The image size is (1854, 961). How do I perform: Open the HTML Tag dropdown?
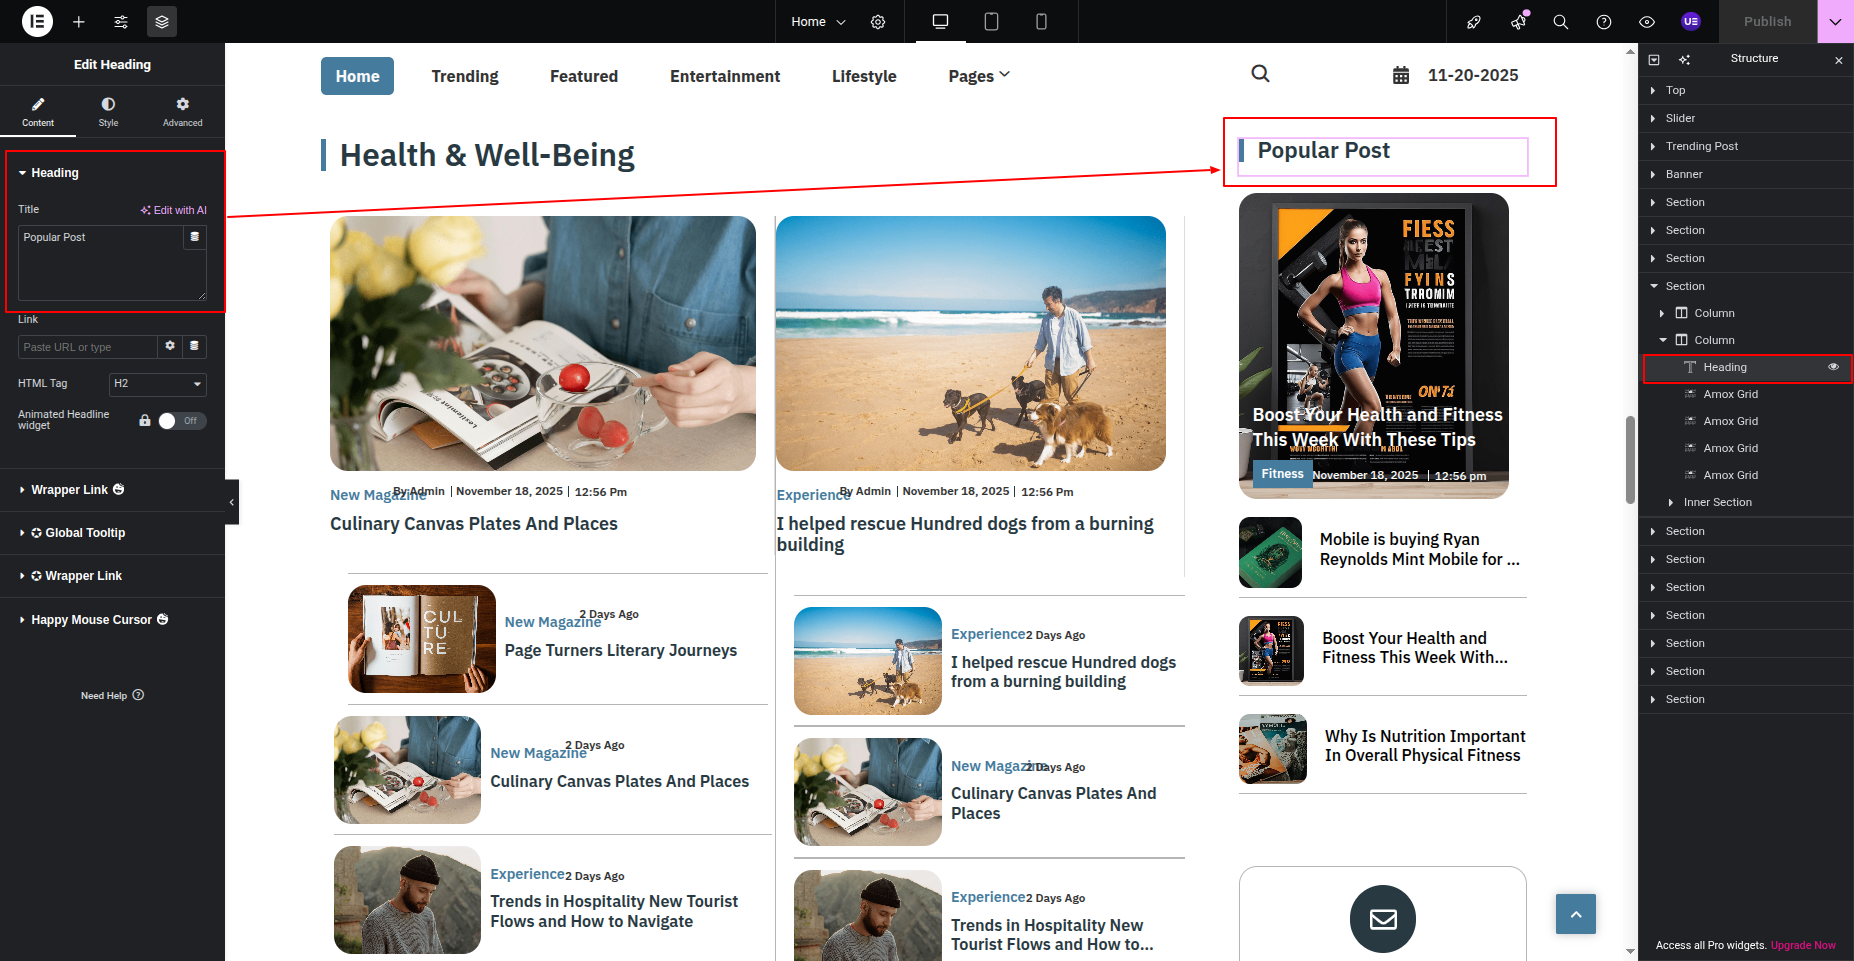pos(157,384)
